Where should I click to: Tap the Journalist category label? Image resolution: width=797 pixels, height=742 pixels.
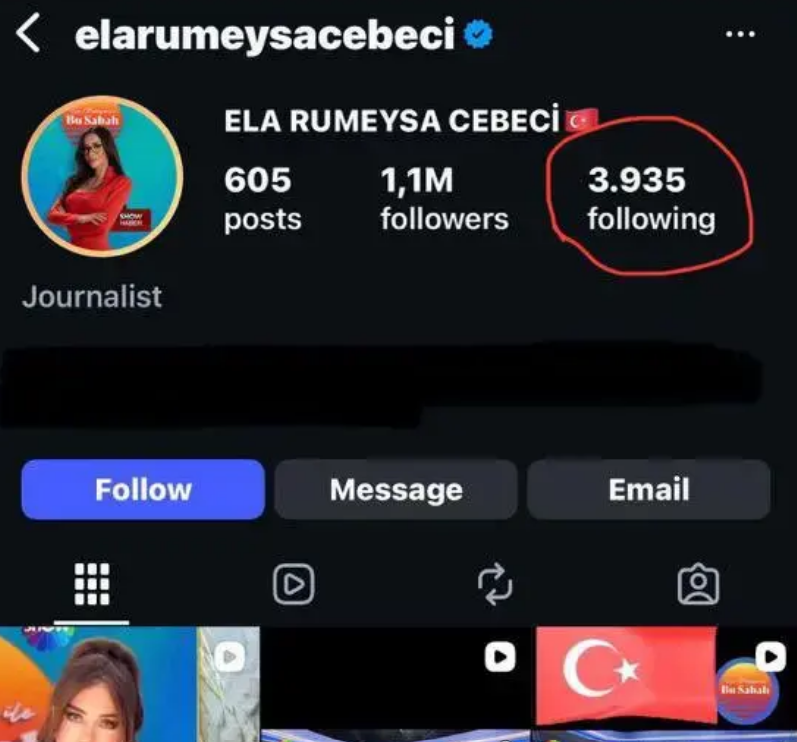pos(92,297)
